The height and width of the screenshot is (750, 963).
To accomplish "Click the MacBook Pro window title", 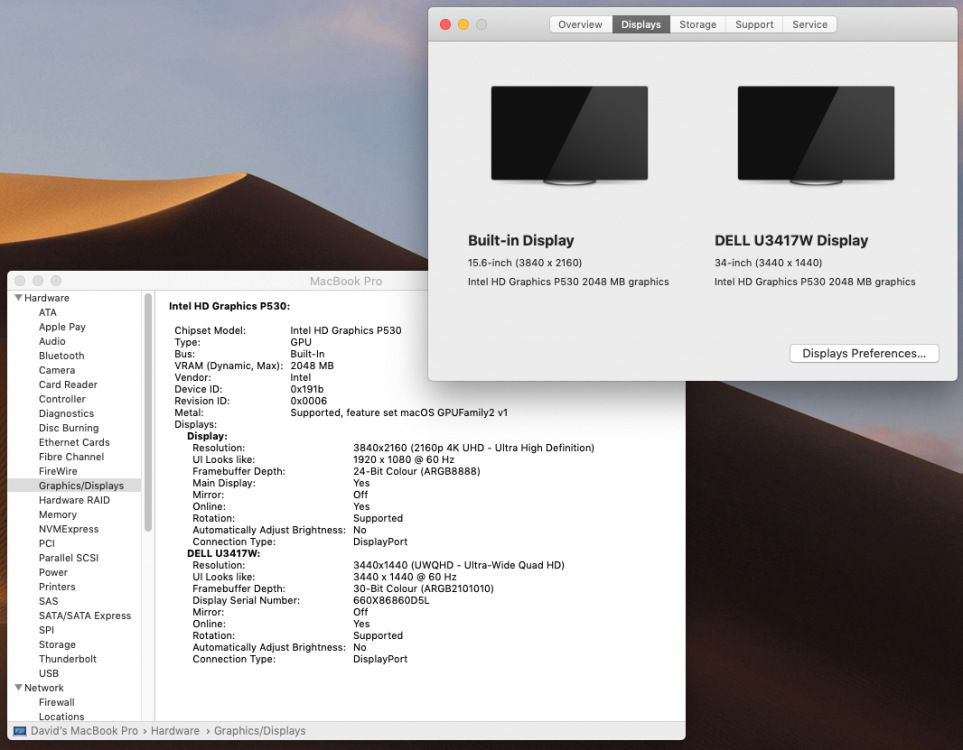I will tap(346, 281).
